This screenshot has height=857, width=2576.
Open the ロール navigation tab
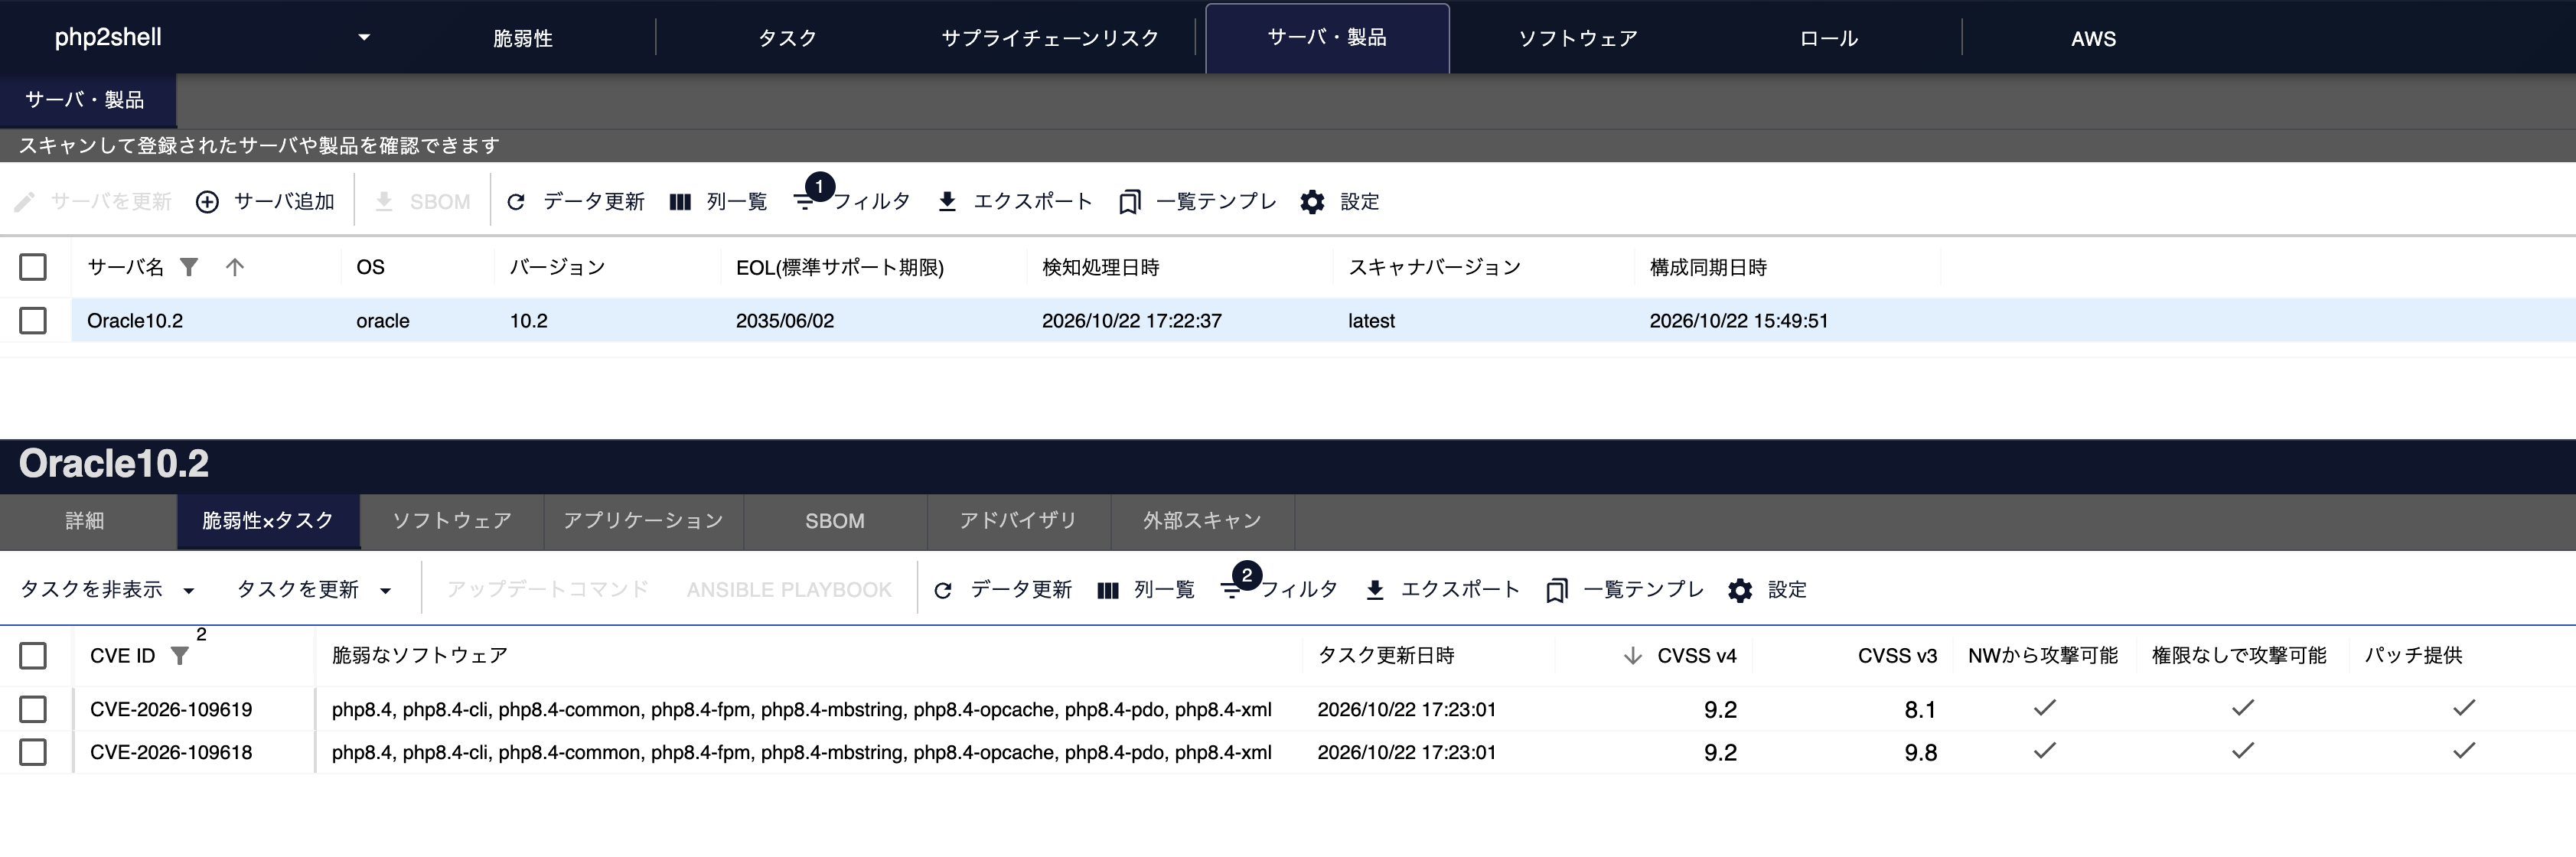coord(1828,38)
